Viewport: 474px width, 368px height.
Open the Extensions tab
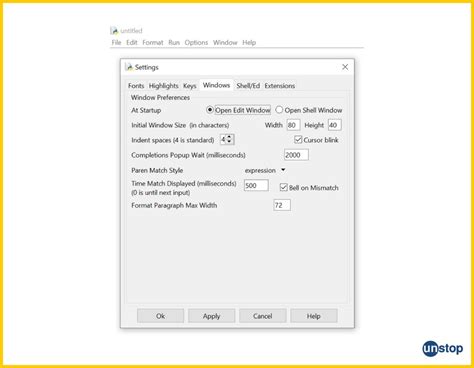pos(280,86)
